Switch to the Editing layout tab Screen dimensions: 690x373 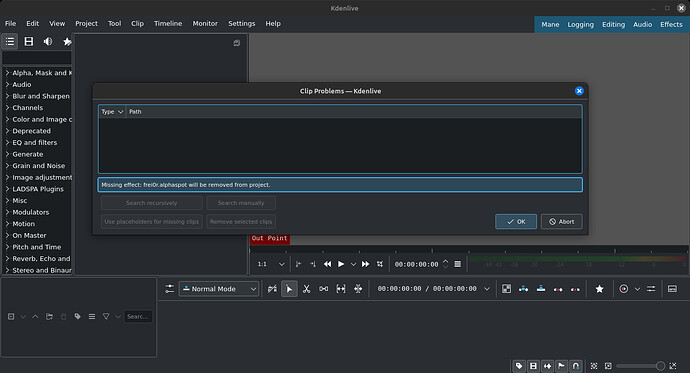(x=613, y=25)
